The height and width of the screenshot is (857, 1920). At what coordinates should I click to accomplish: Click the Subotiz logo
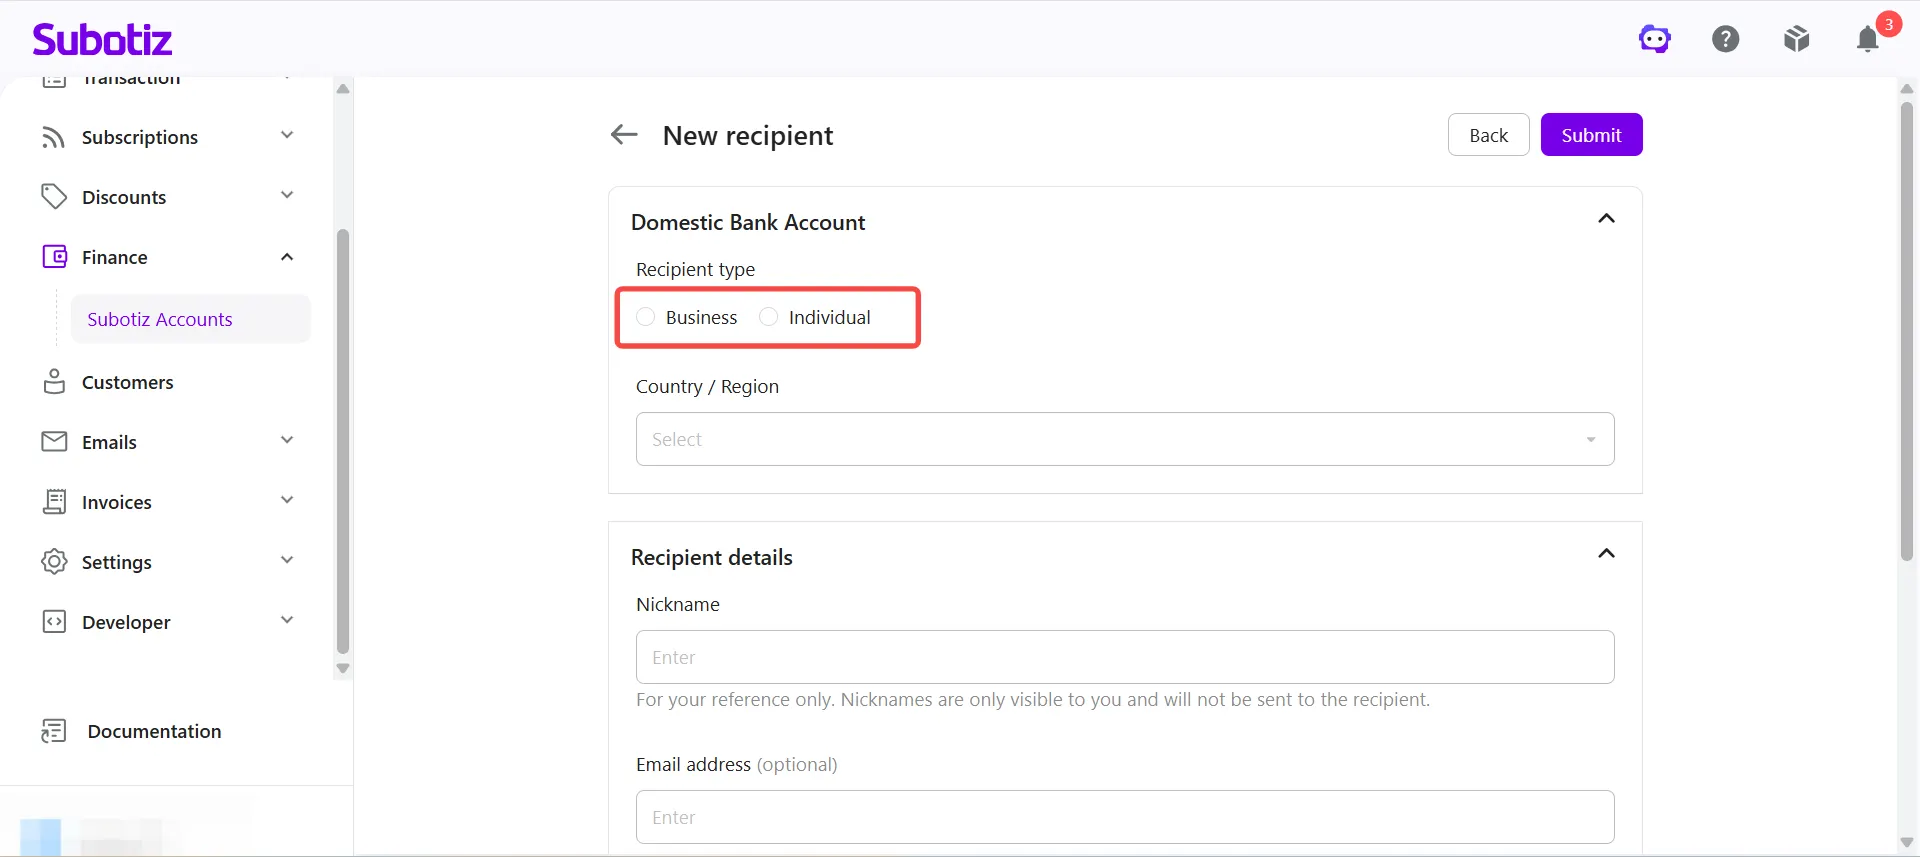102,39
